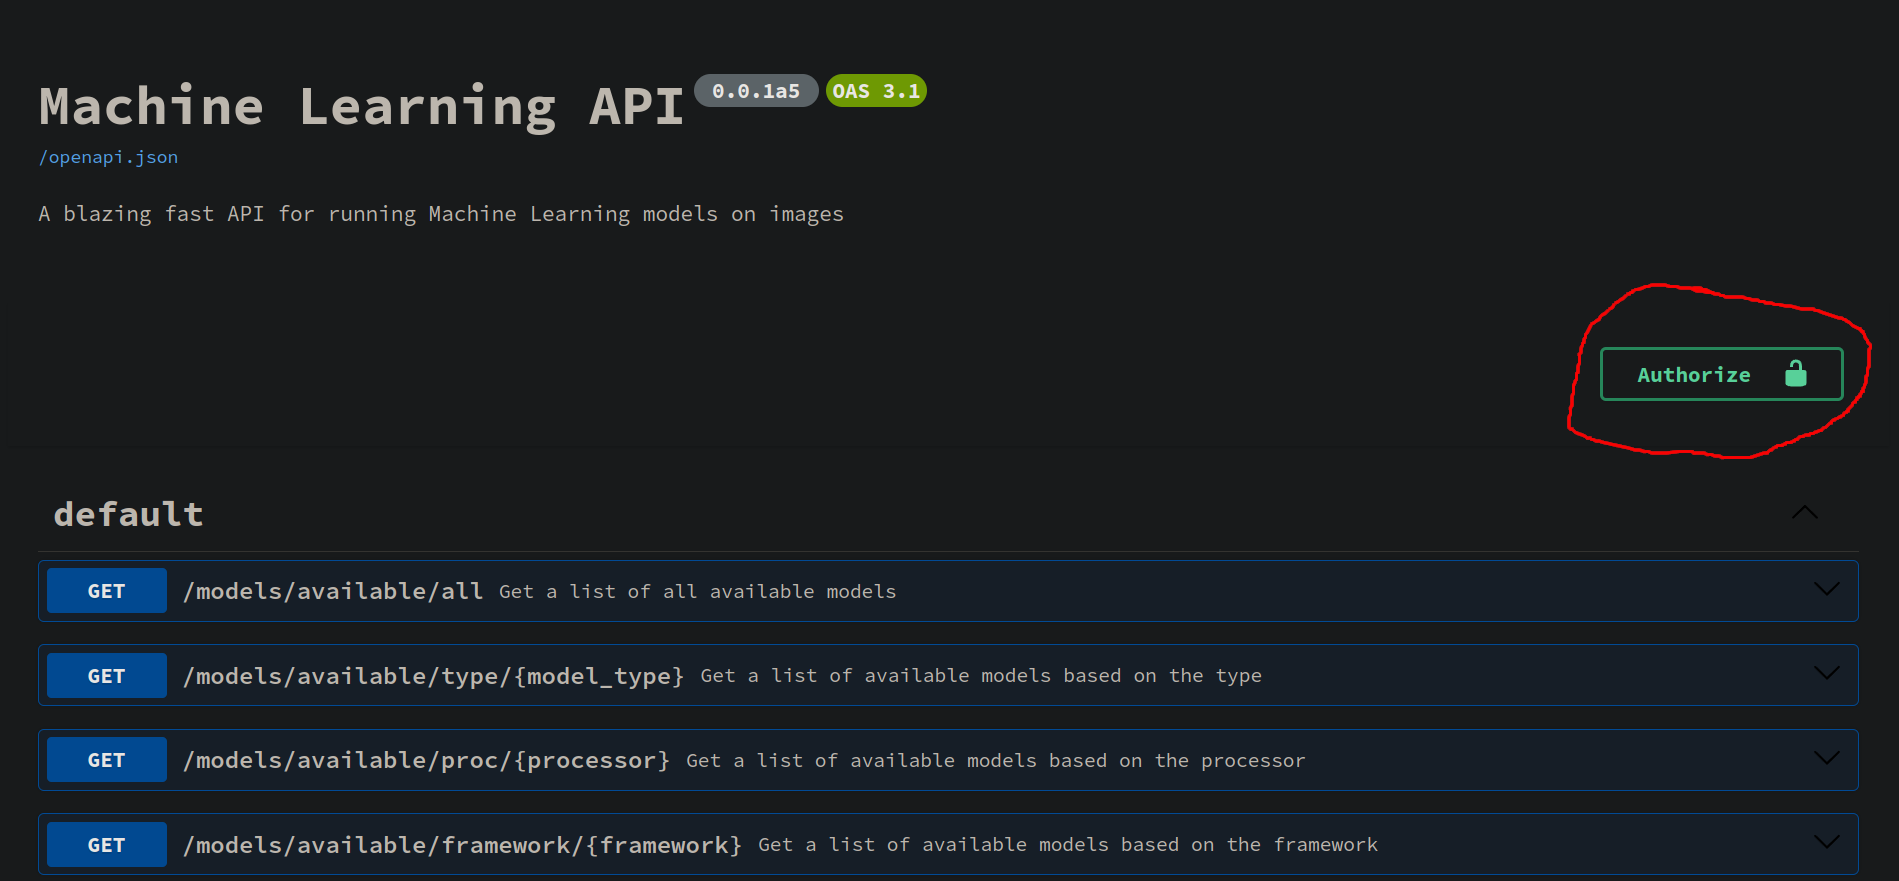Click the unlocked padlock icon in Authorize

coord(1796,374)
